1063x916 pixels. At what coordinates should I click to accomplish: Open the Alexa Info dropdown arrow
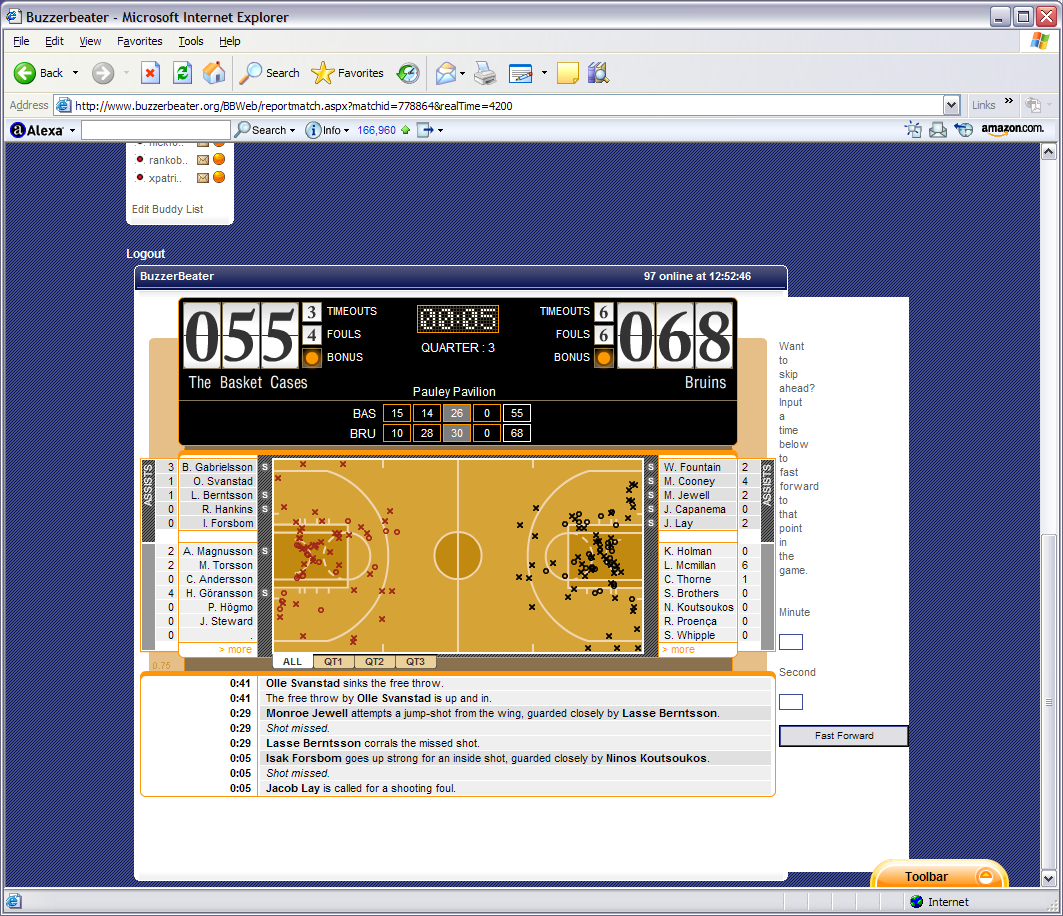pos(346,130)
